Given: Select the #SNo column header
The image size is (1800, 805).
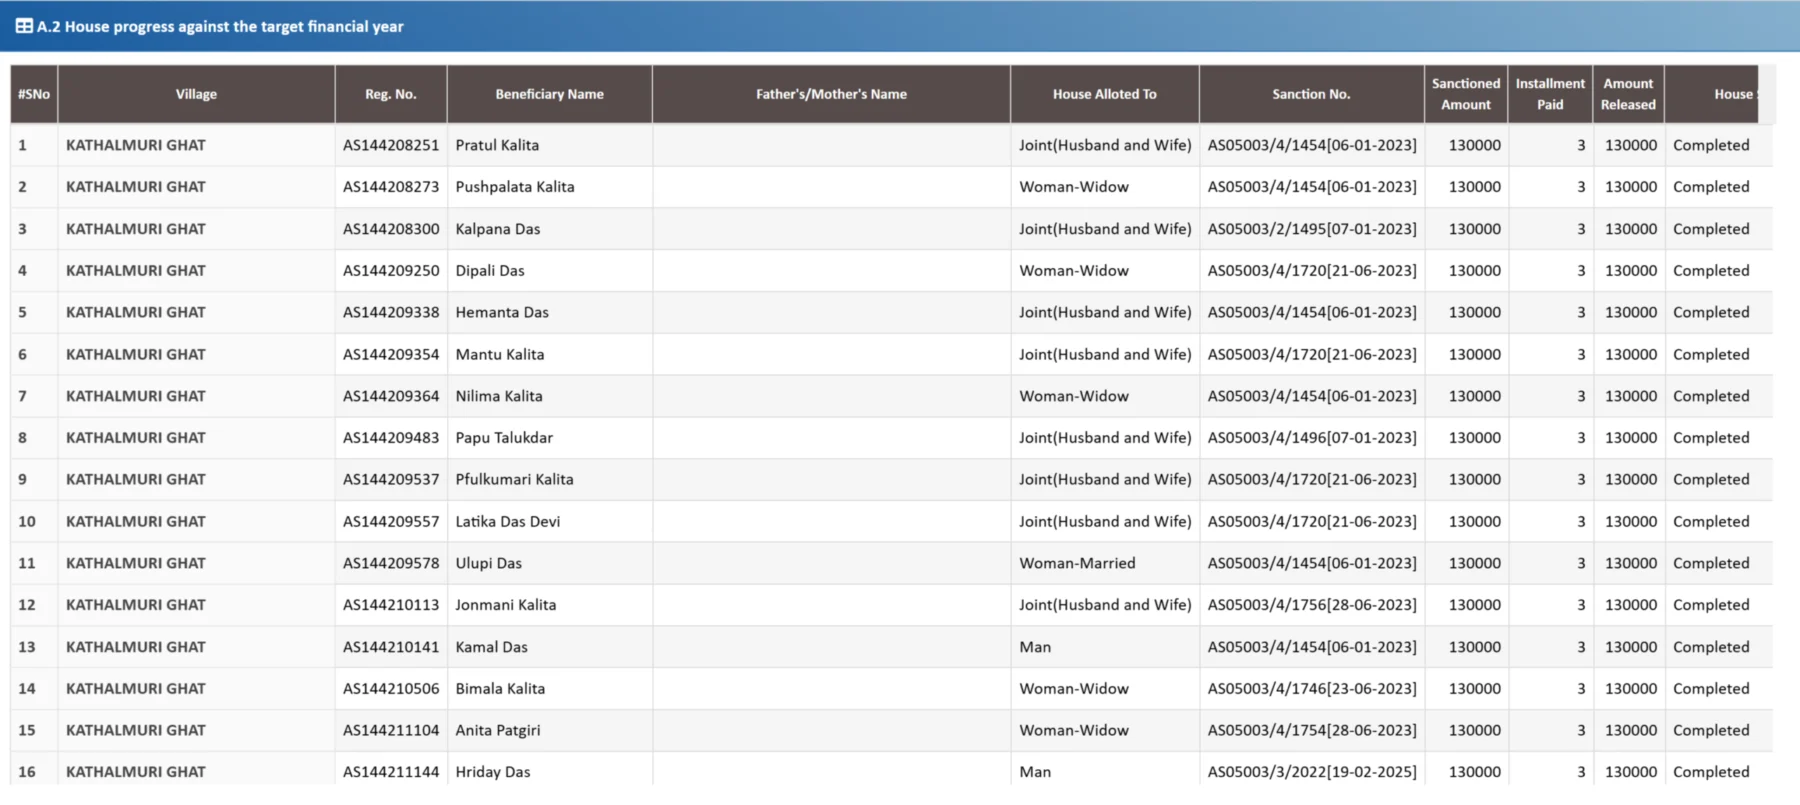Looking at the screenshot, I should pyautogui.click(x=34, y=94).
